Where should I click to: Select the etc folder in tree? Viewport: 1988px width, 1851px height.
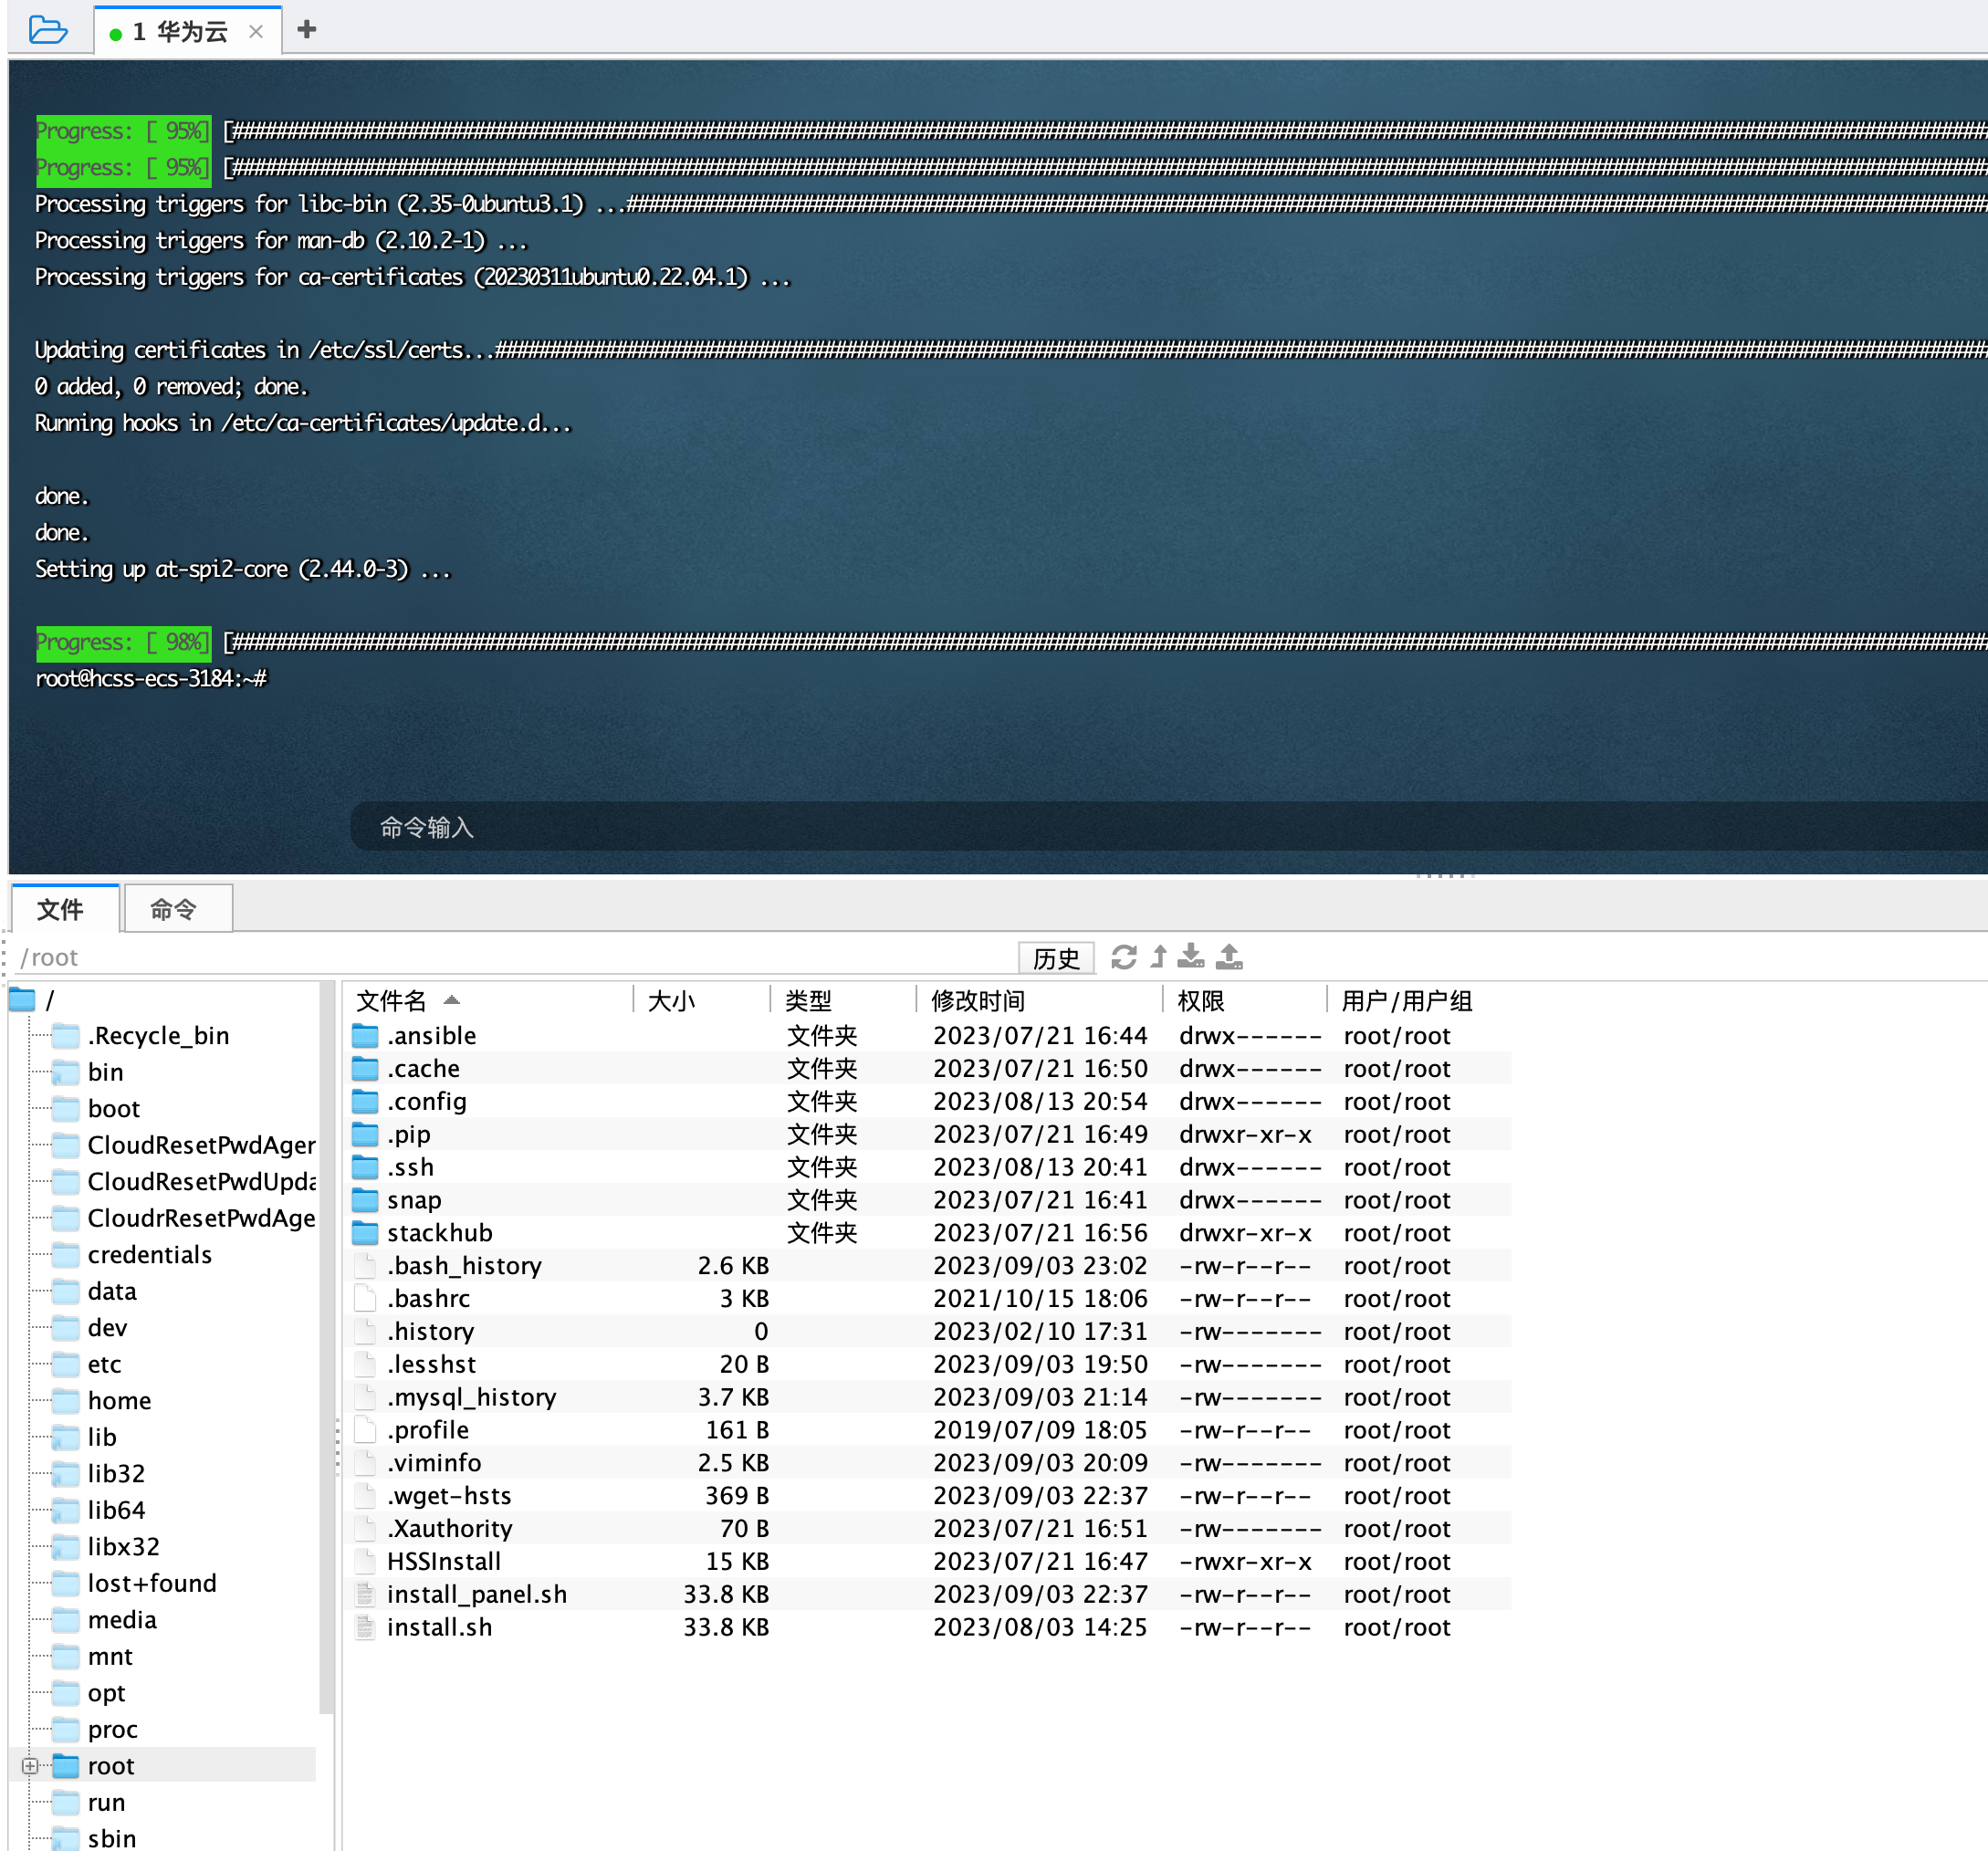(x=104, y=1364)
